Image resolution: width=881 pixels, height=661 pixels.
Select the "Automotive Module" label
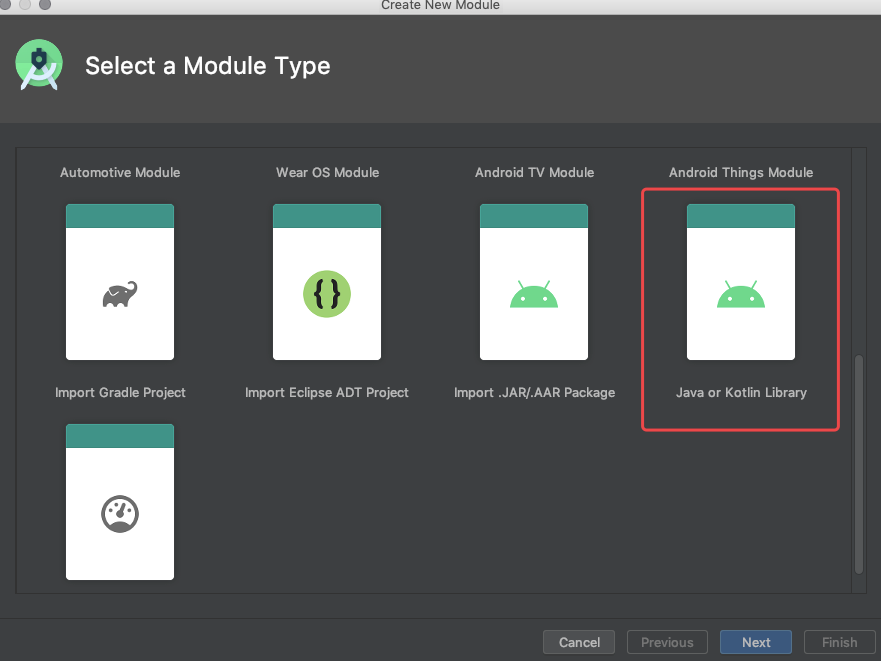click(120, 173)
